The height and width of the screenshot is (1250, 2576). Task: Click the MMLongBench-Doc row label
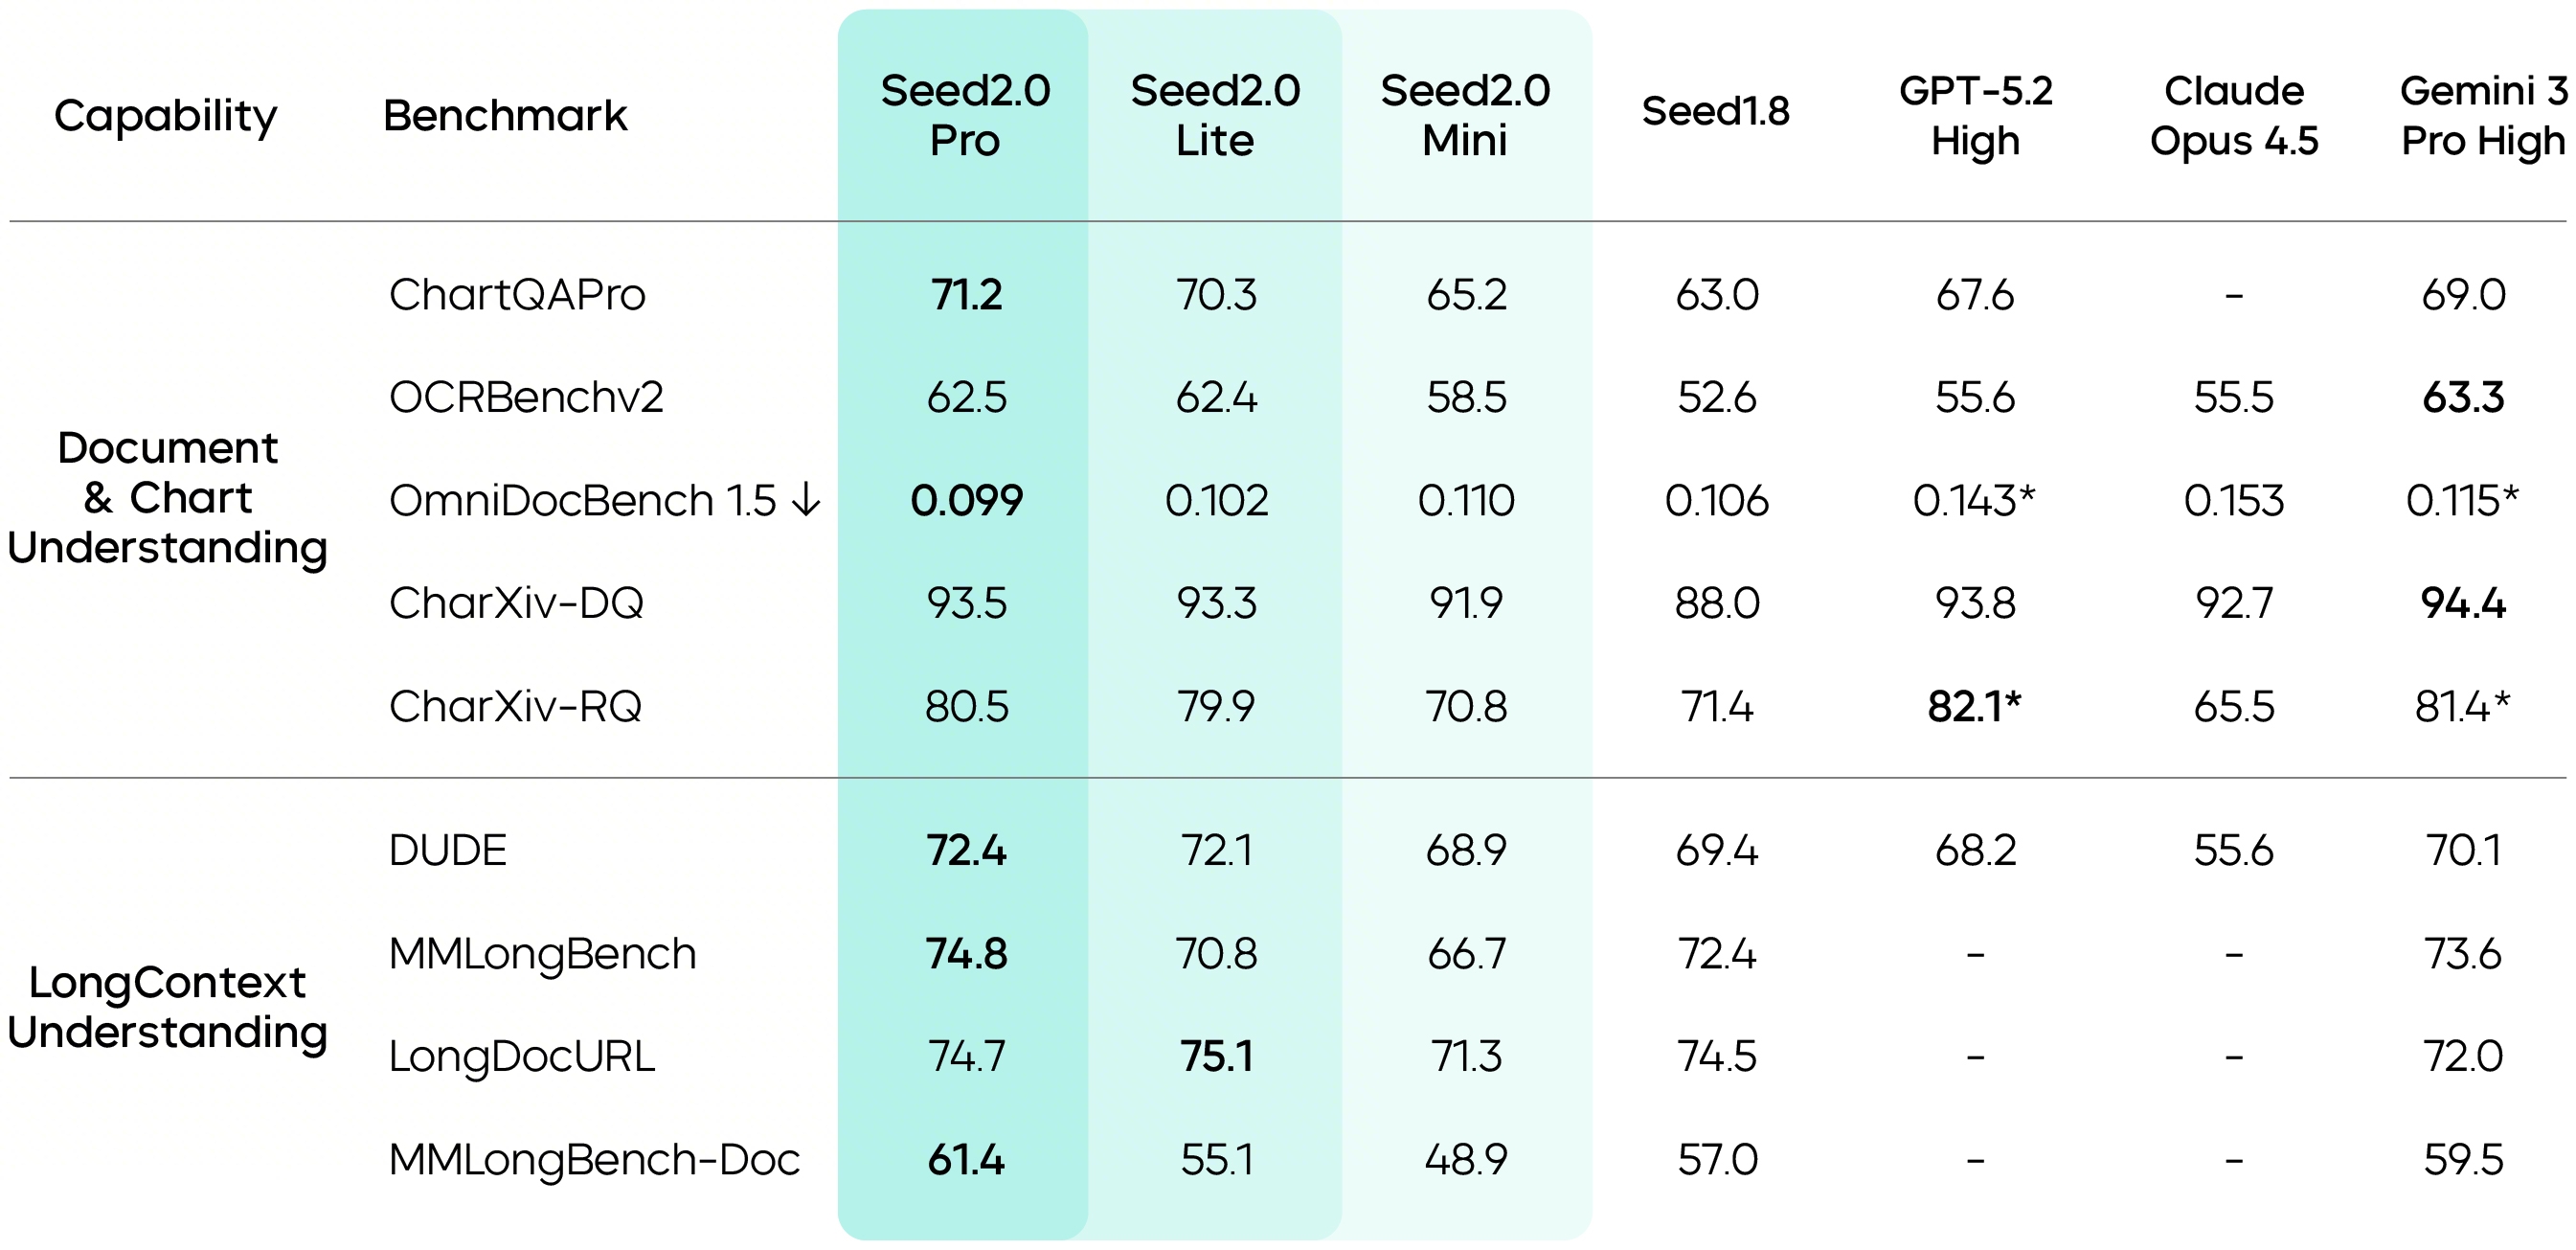pyautogui.click(x=594, y=1160)
